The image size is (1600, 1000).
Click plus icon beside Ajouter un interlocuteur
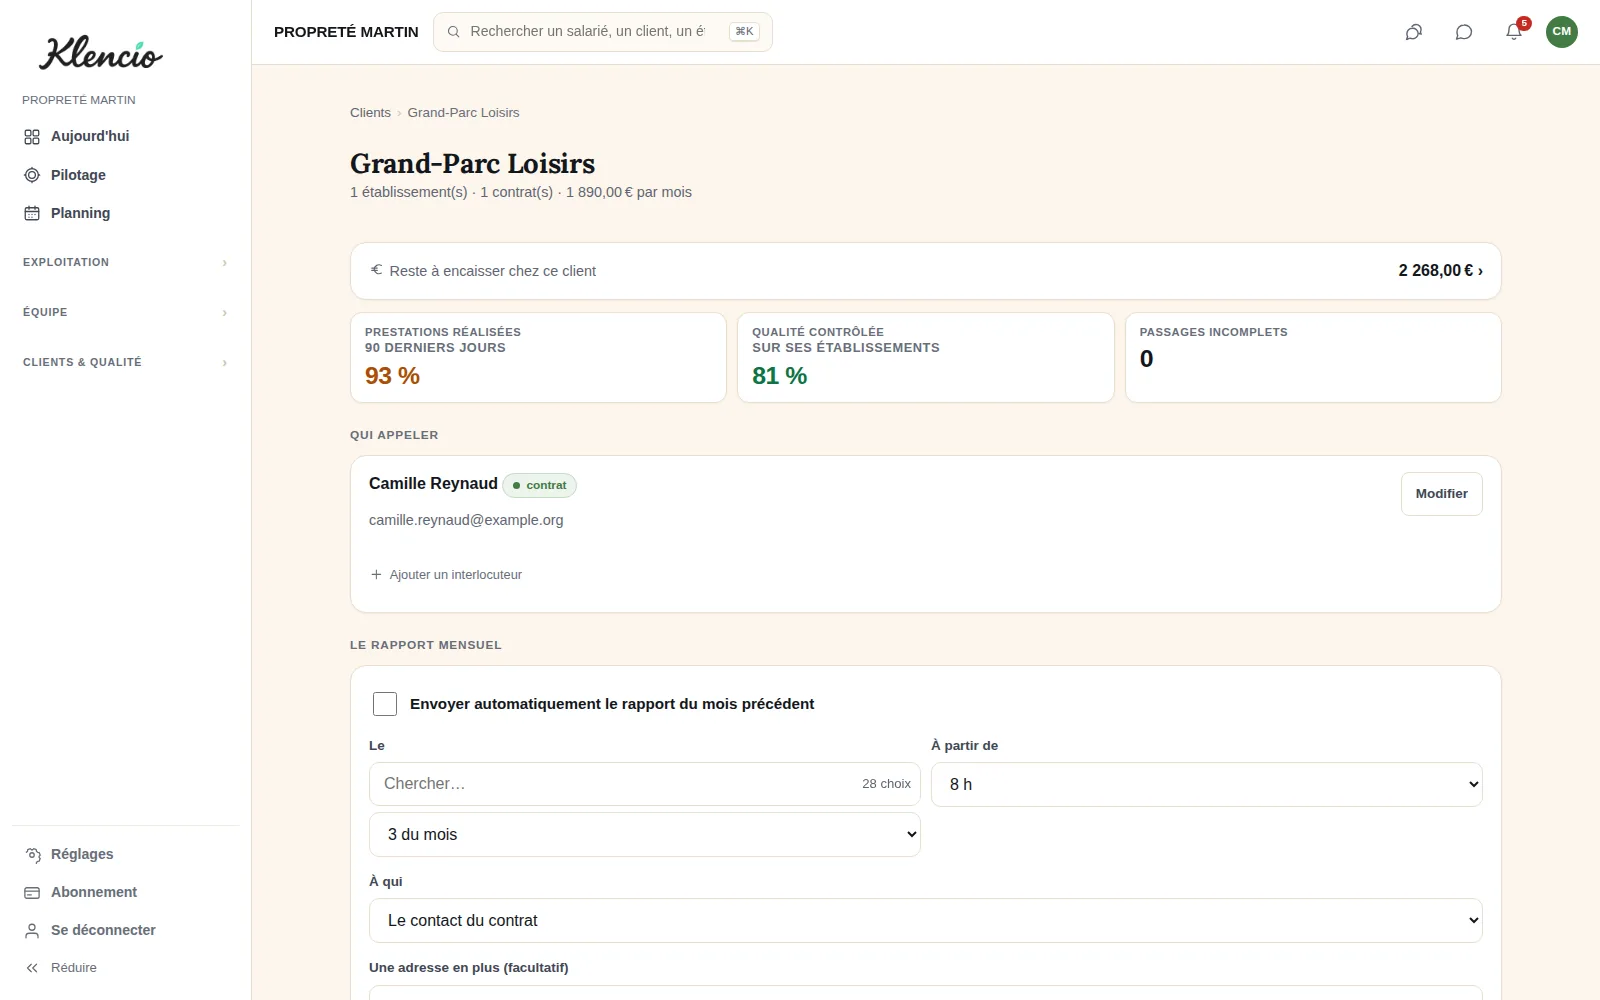click(x=376, y=575)
